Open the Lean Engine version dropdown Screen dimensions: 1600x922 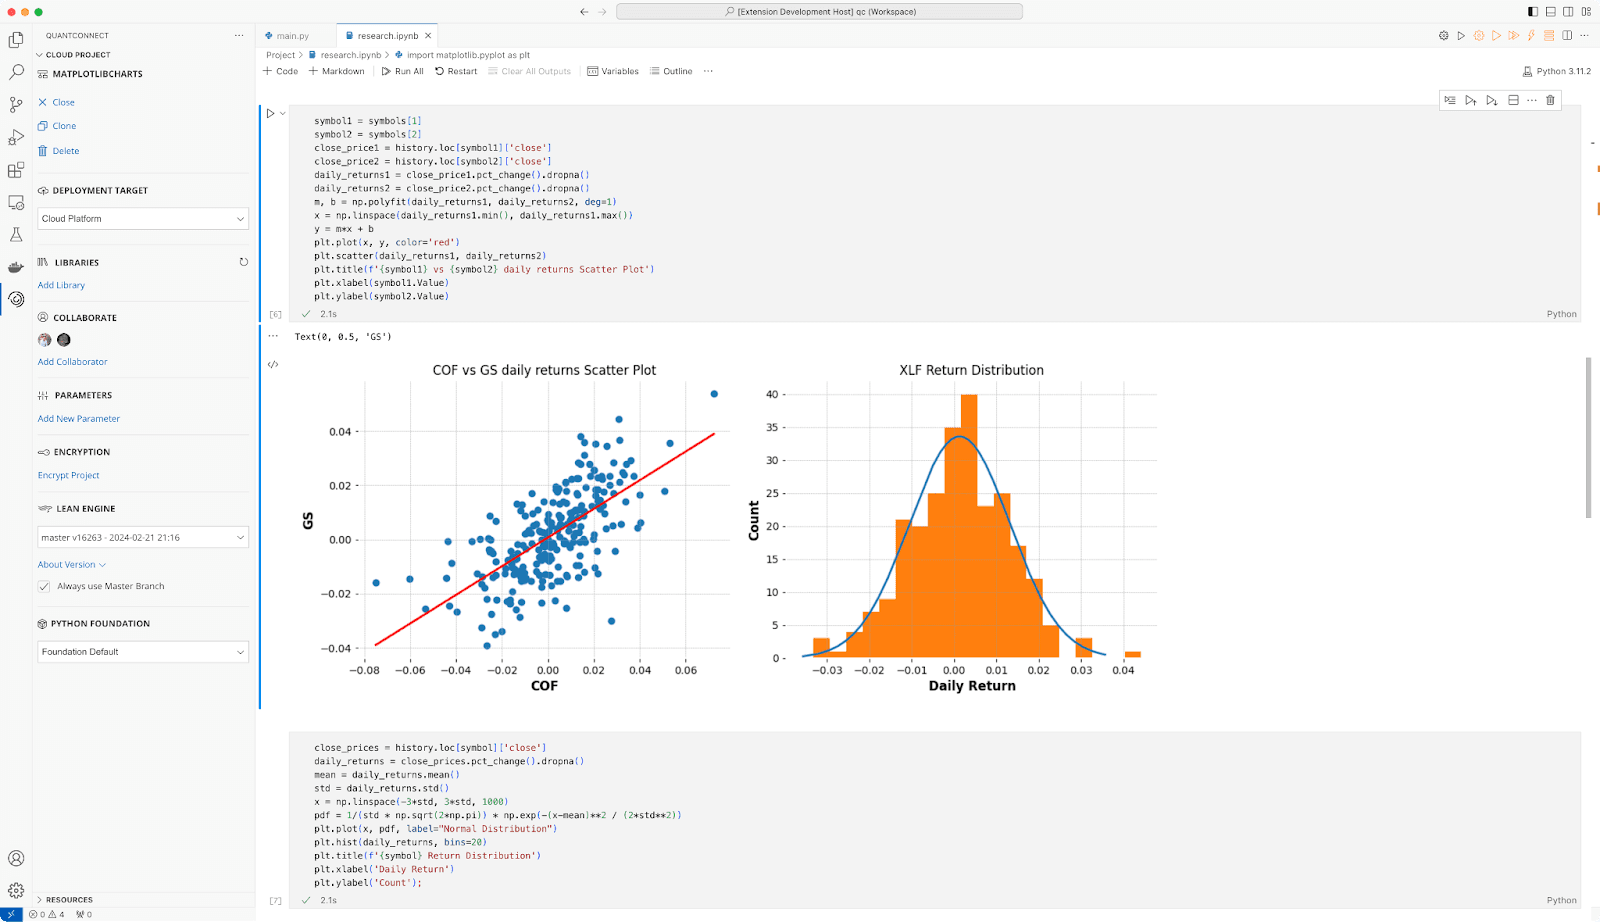pos(143,538)
